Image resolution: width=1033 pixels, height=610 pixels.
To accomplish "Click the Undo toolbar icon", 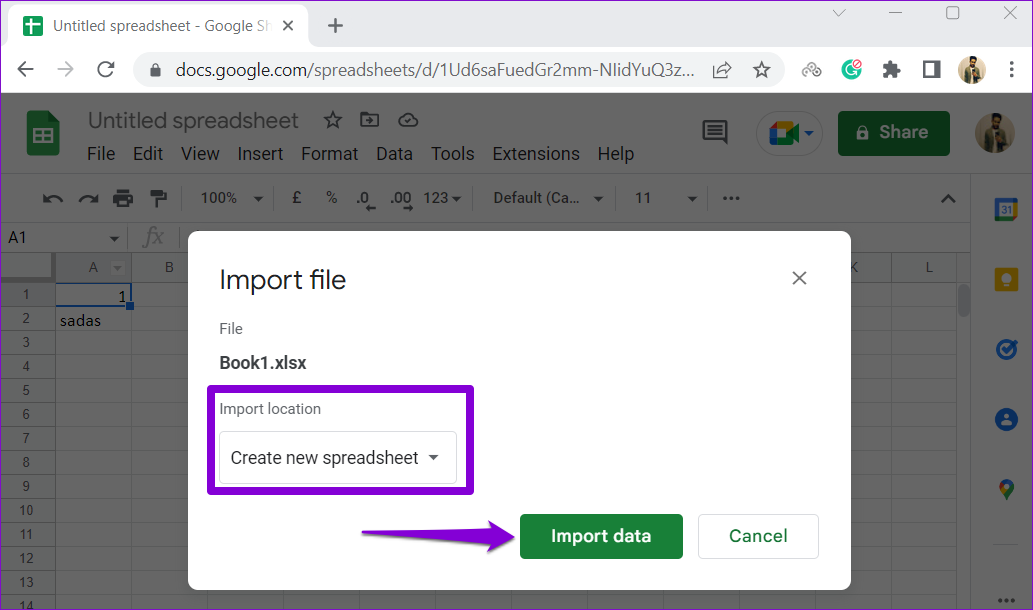I will pos(53,198).
